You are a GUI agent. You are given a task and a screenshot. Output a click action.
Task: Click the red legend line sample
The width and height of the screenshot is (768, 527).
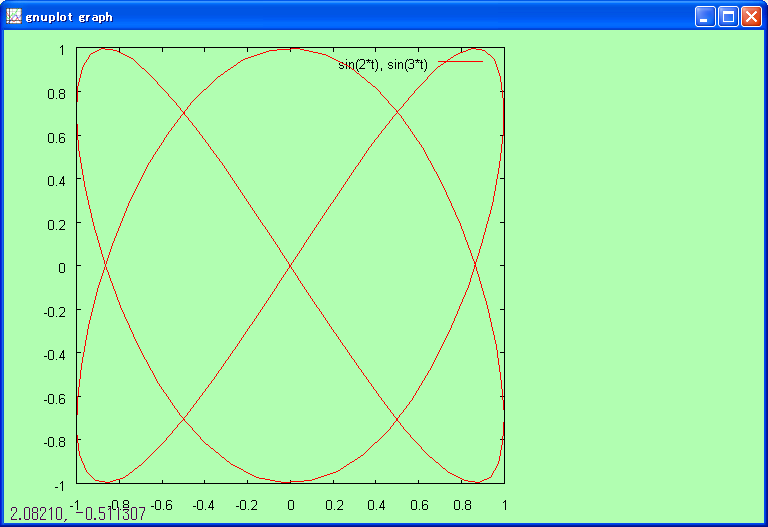click(460, 62)
